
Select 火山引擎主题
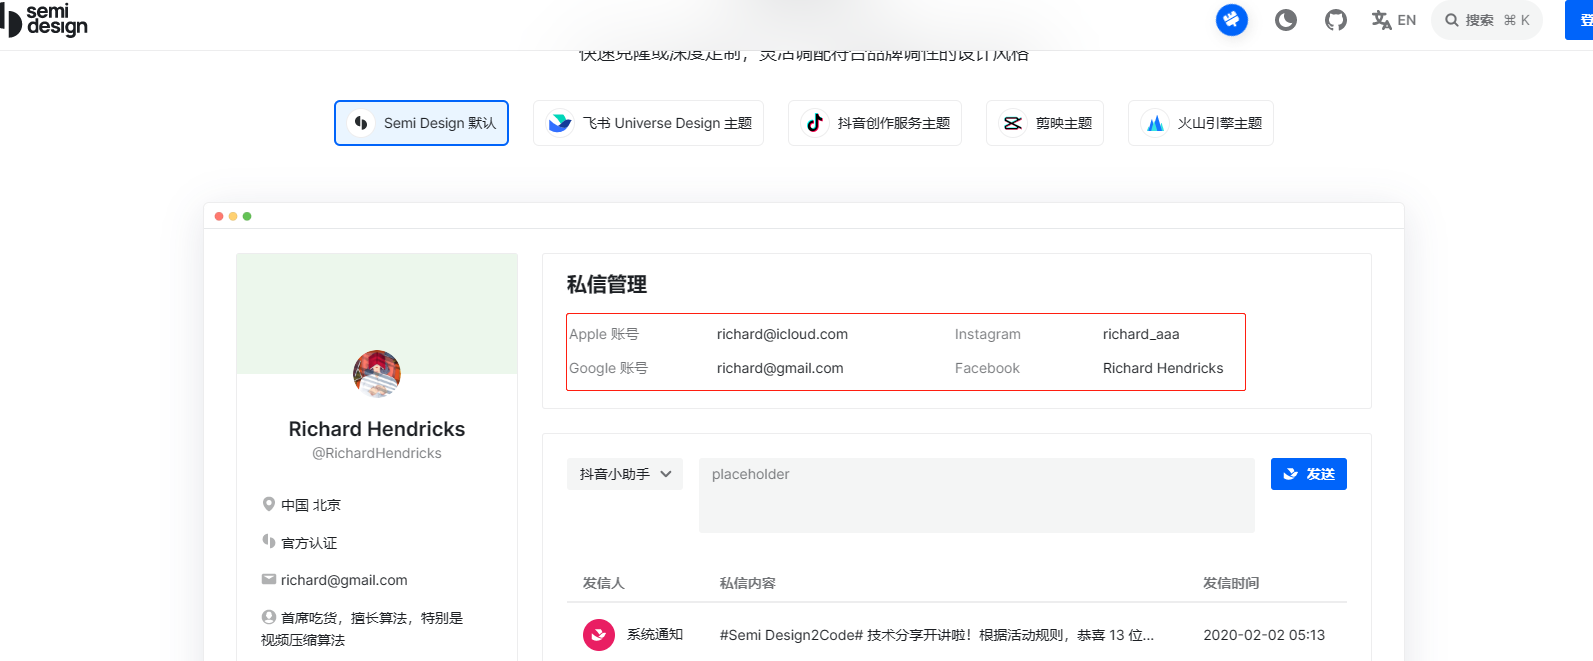click(x=1201, y=123)
